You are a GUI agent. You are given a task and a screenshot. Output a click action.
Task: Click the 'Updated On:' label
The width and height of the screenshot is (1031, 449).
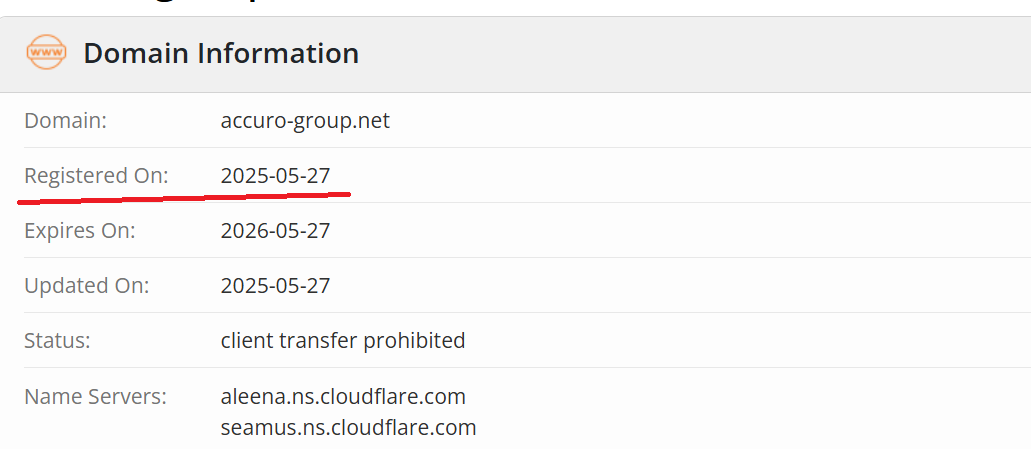86,286
